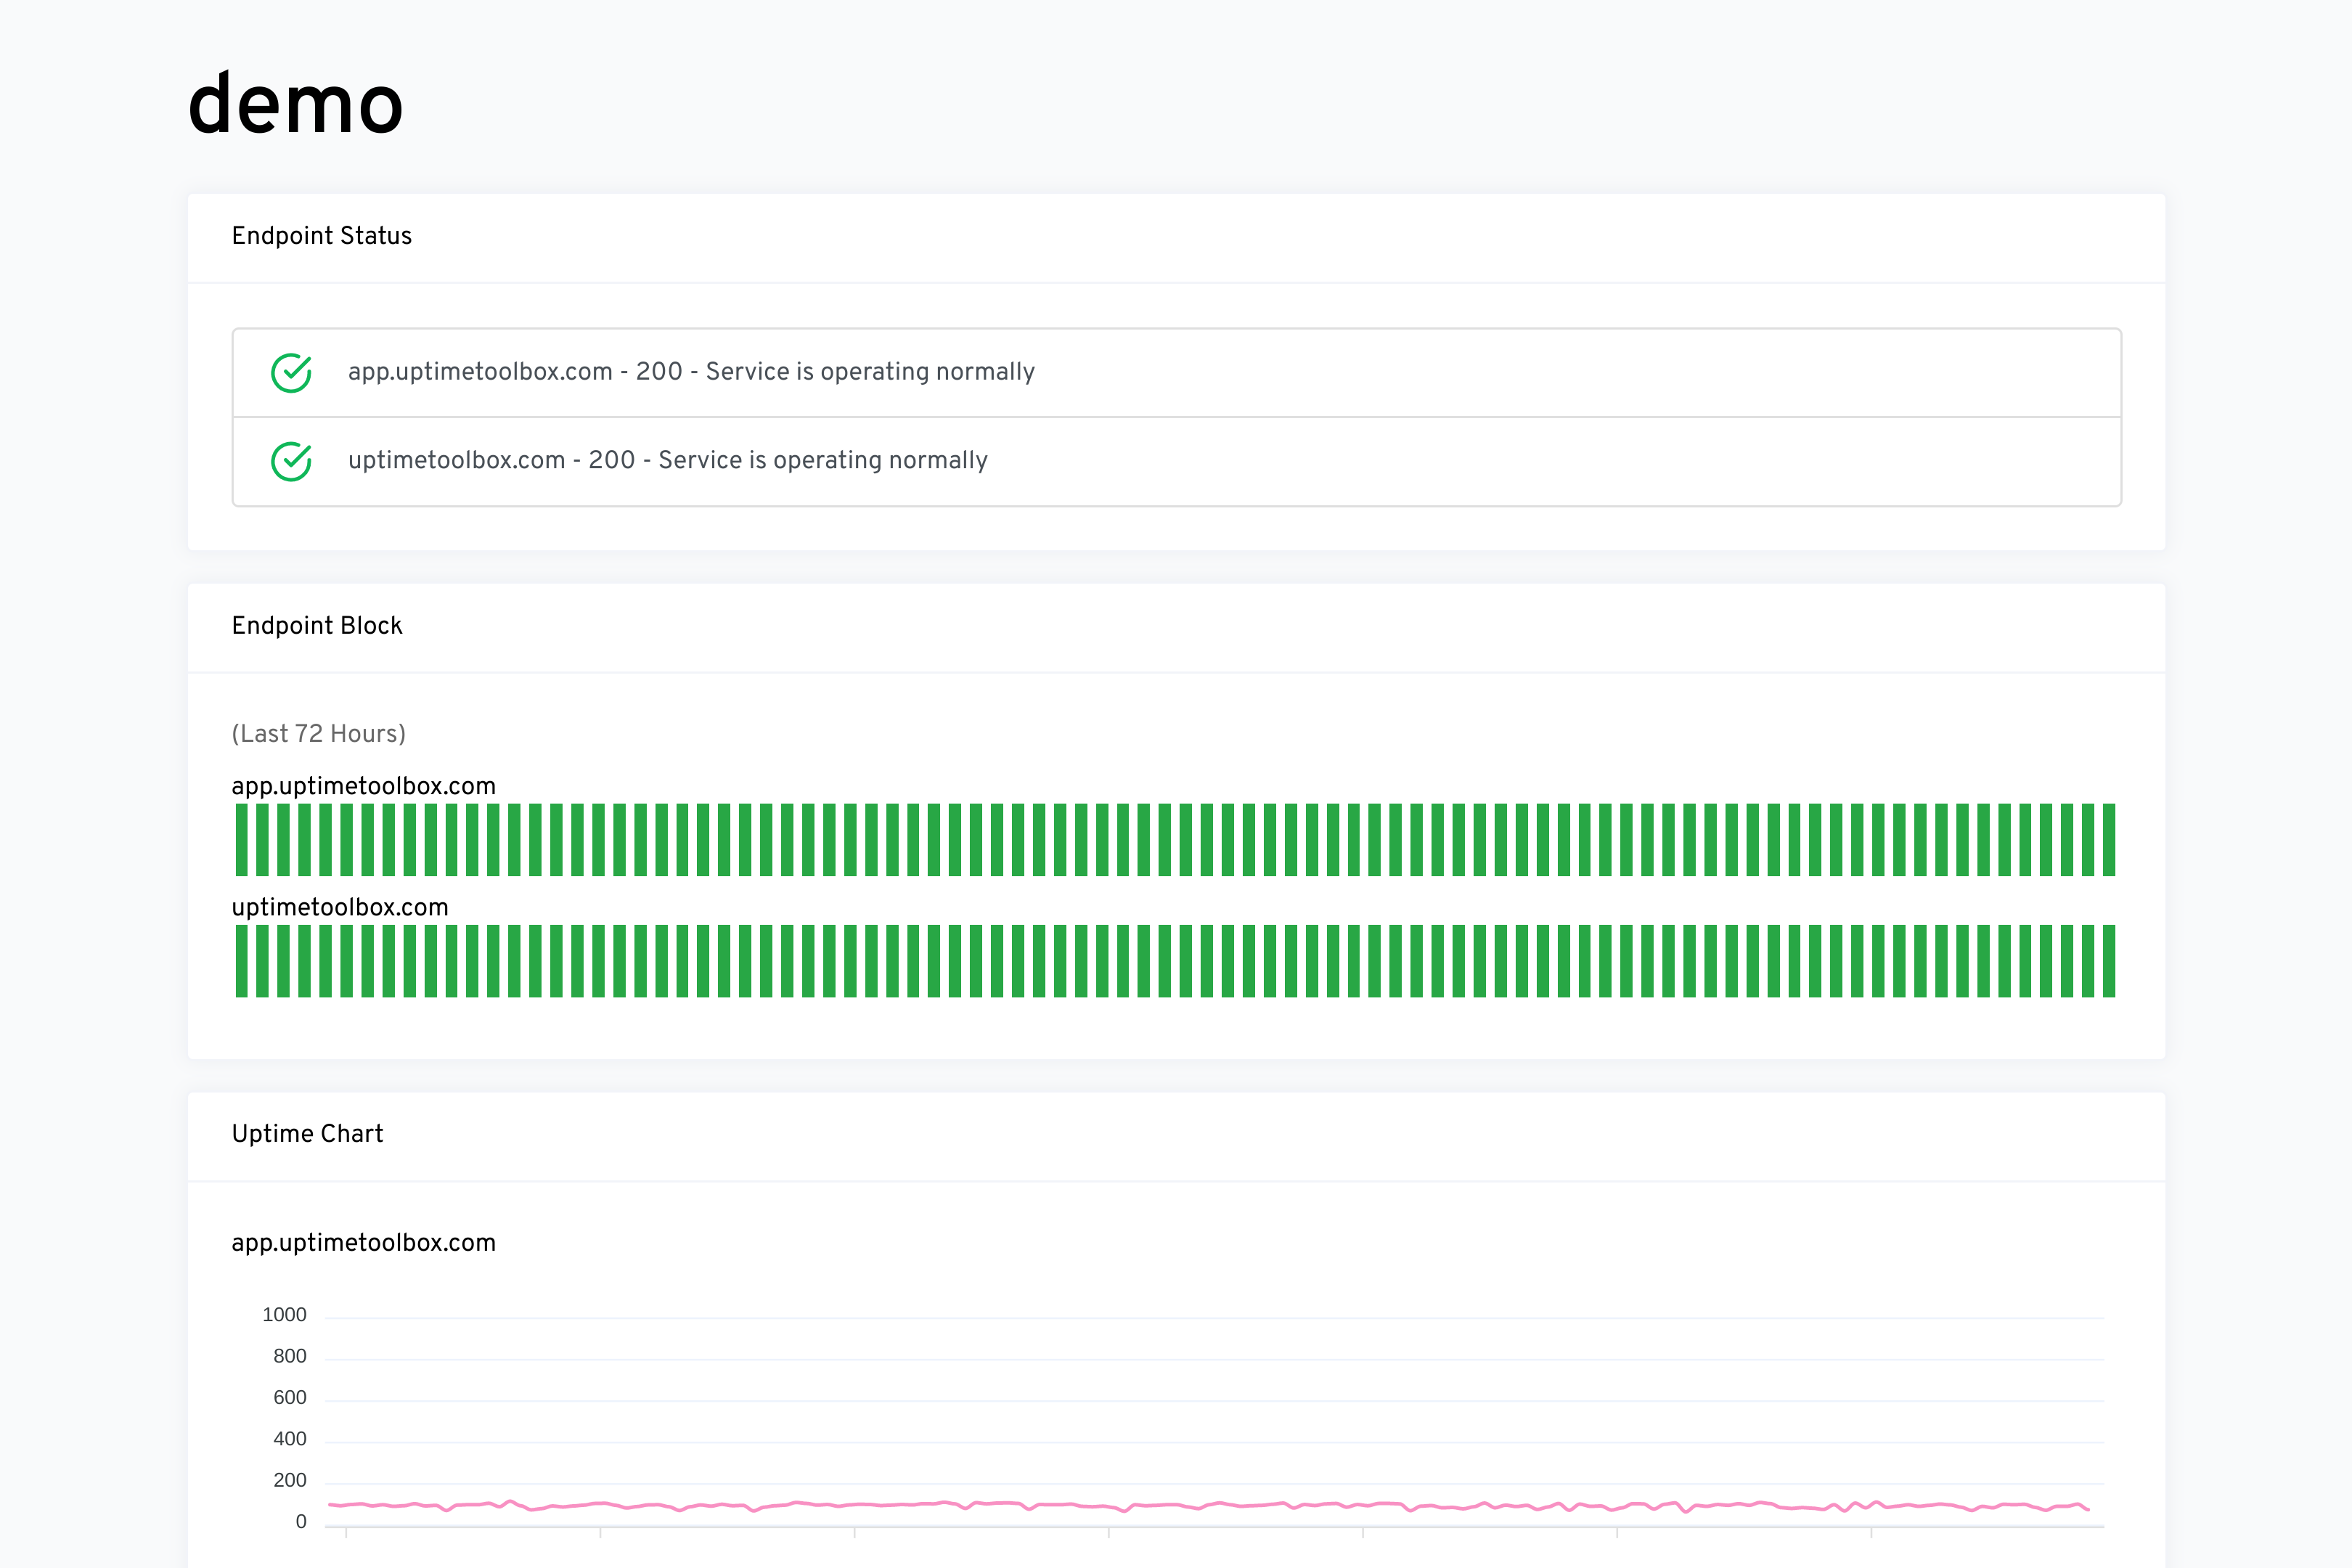Click the green check icon for app.uptimetoolbox.com
2352x1568 pixels.
pos(291,372)
